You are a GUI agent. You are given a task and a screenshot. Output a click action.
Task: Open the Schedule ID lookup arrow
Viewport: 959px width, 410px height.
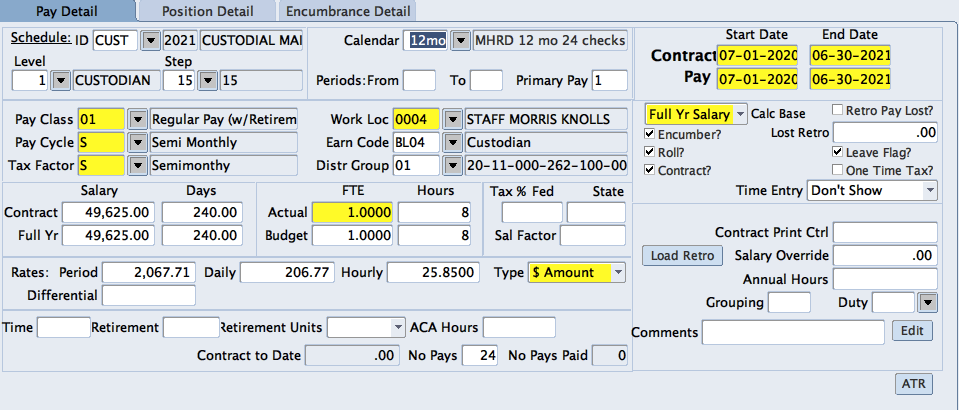click(x=151, y=41)
